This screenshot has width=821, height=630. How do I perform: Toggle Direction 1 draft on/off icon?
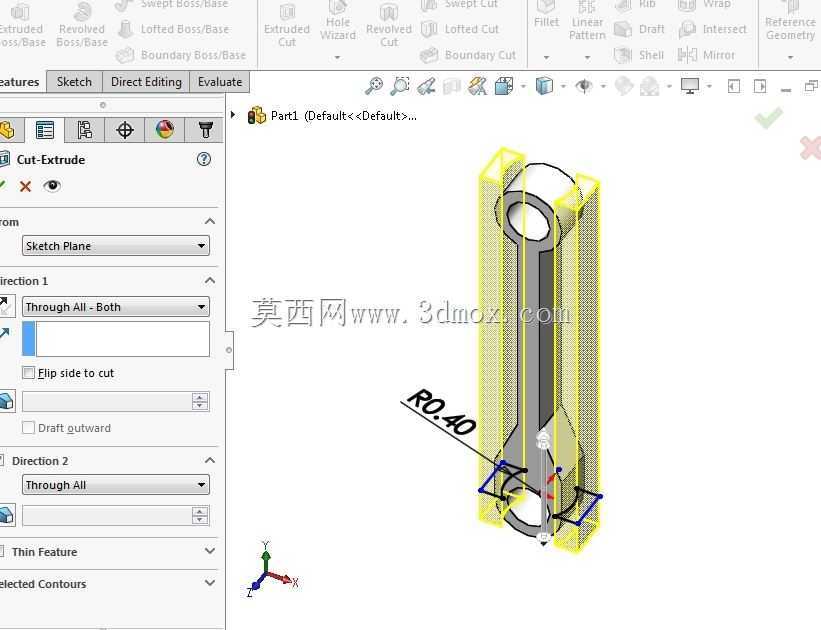pyautogui.click(x=6, y=402)
